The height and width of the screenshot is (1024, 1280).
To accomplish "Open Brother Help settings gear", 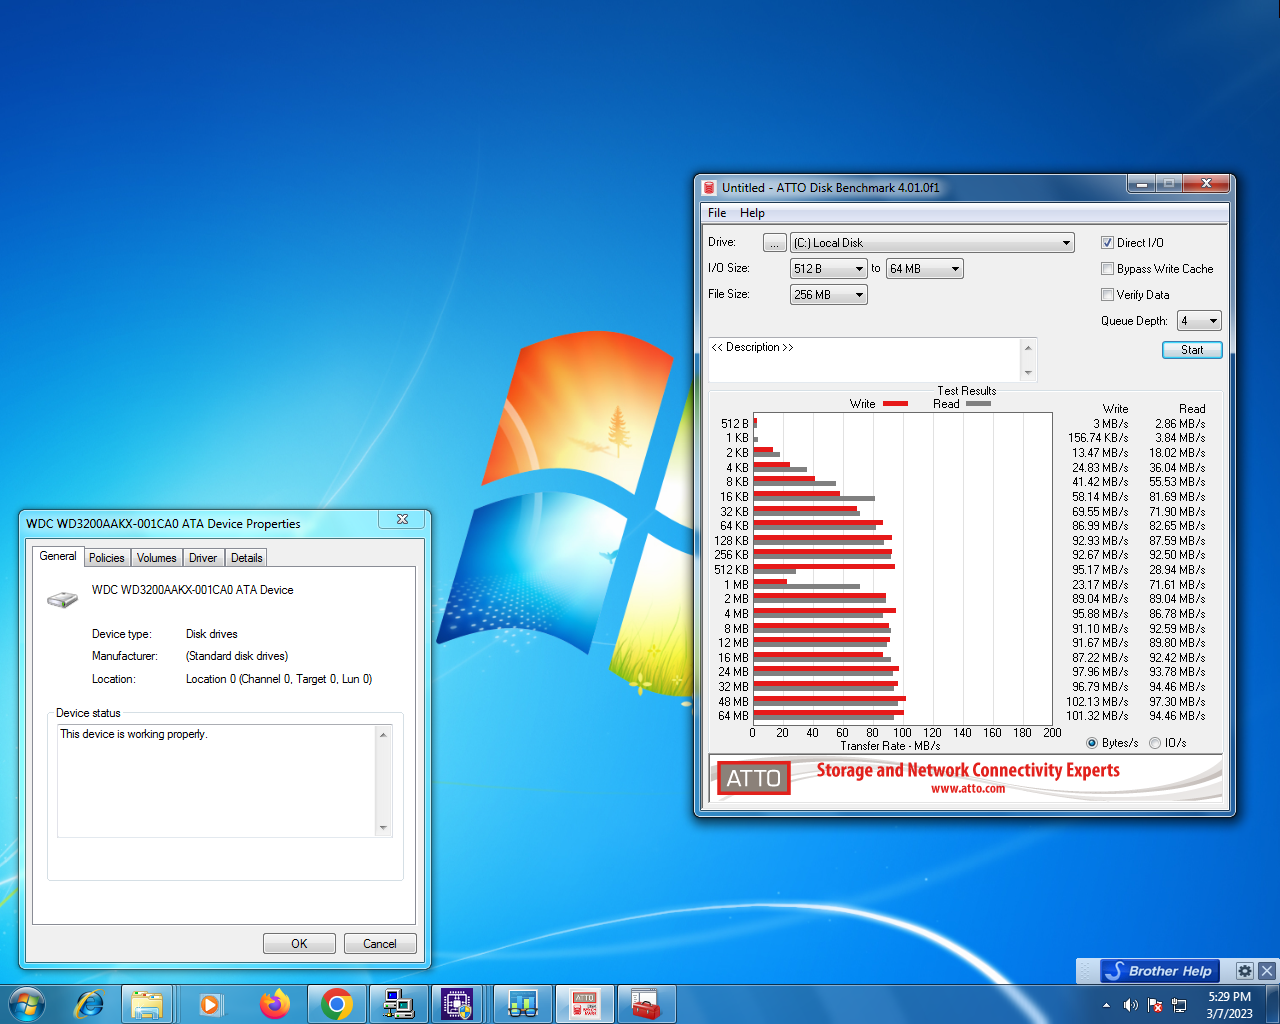I will (1244, 971).
